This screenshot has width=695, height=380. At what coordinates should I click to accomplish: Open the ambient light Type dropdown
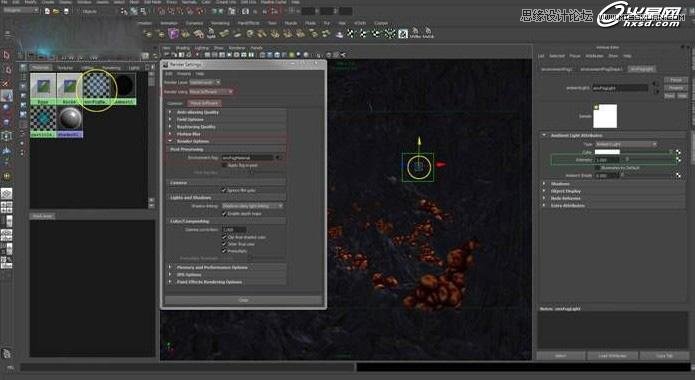625,144
